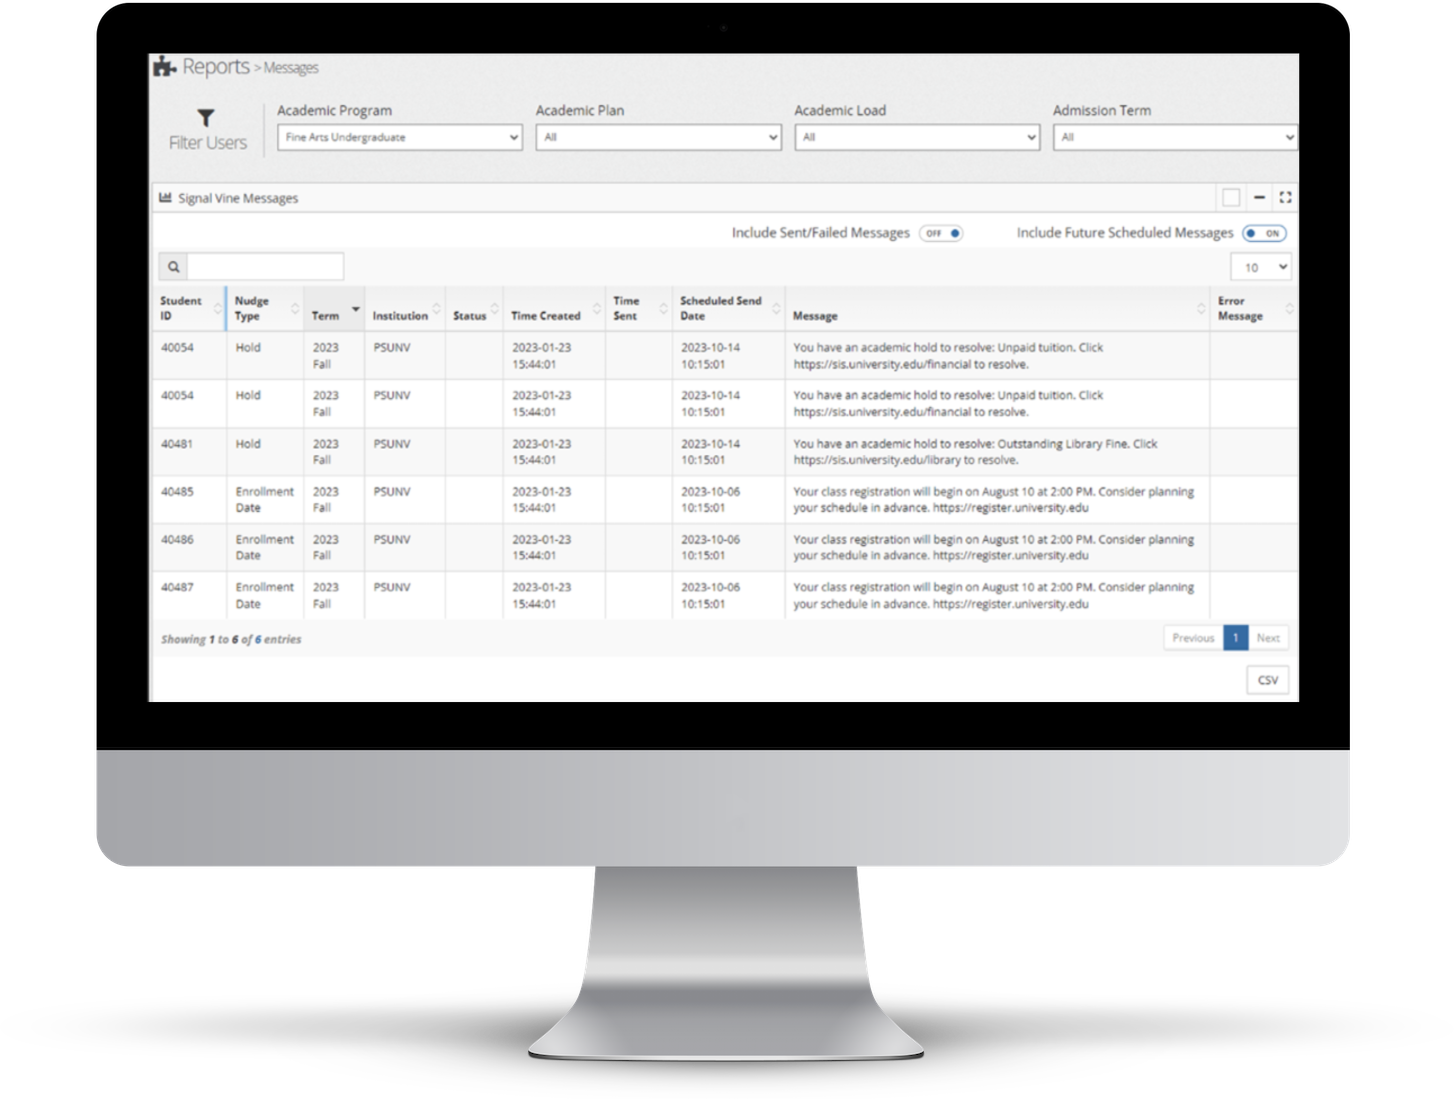Screen dimensions: 1454x1099
Task: Select page 1 in pagination
Action: point(1235,638)
